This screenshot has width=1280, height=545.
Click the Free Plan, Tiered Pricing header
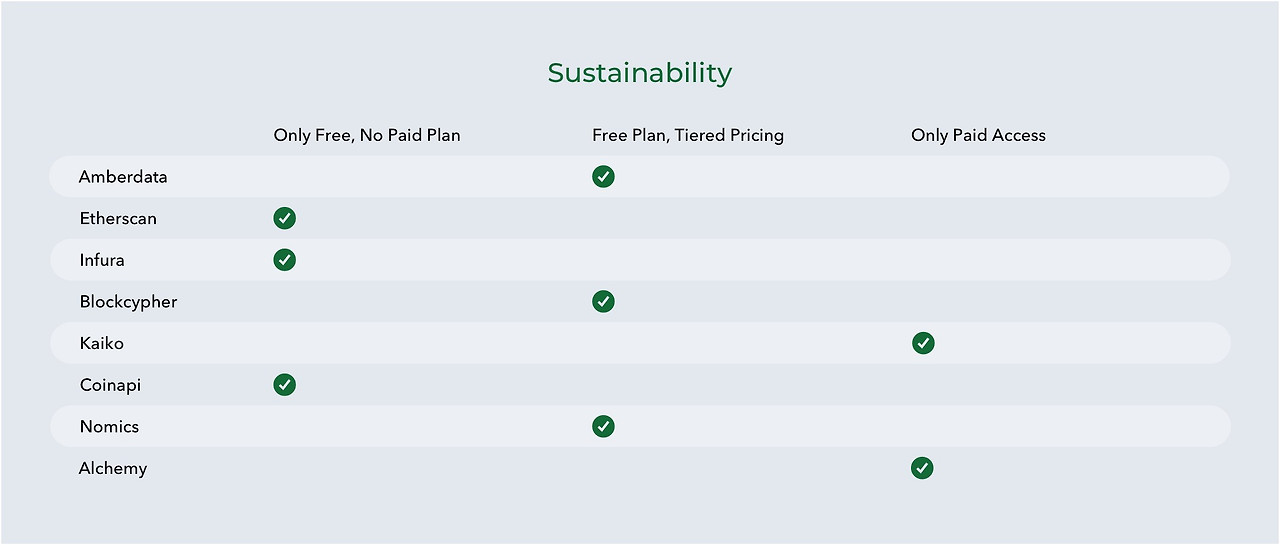(x=688, y=135)
